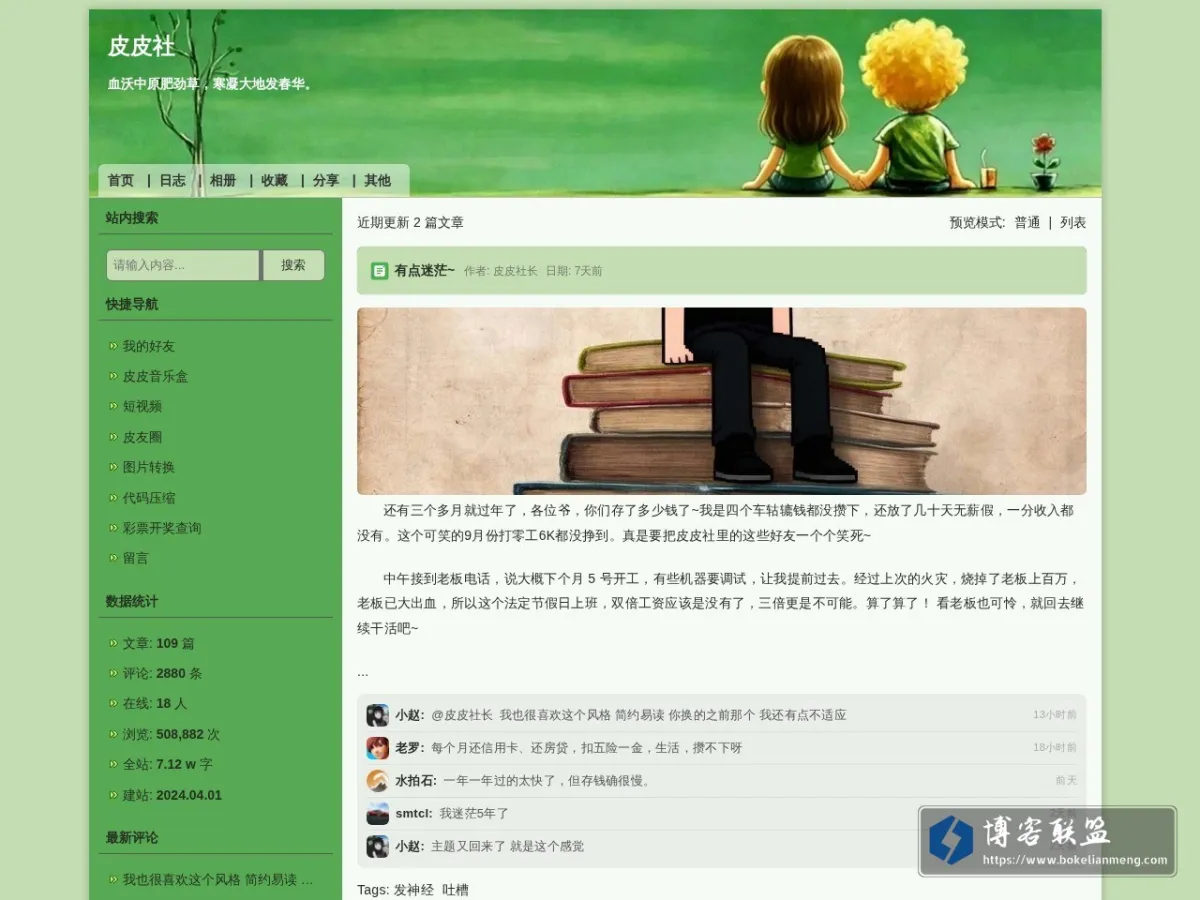
Task: Click the green article icon beside 有点迷茫~
Action: pyautogui.click(x=379, y=271)
